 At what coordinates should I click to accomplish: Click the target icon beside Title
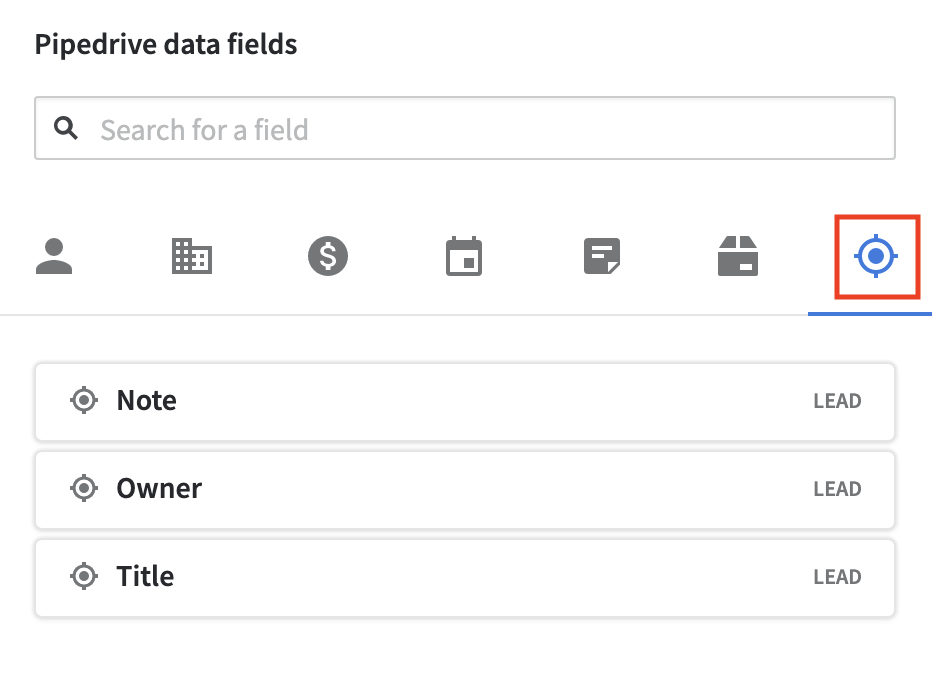(x=85, y=577)
